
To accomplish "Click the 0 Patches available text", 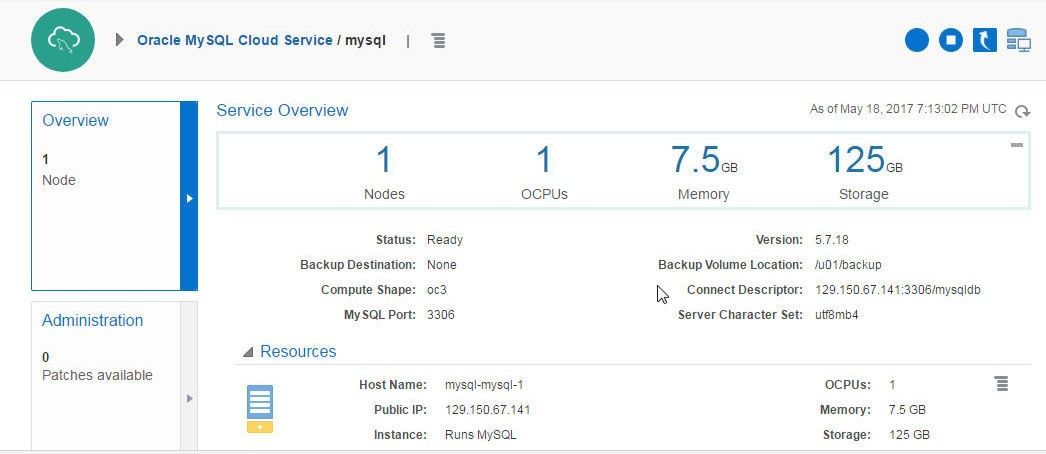I will point(97,367).
